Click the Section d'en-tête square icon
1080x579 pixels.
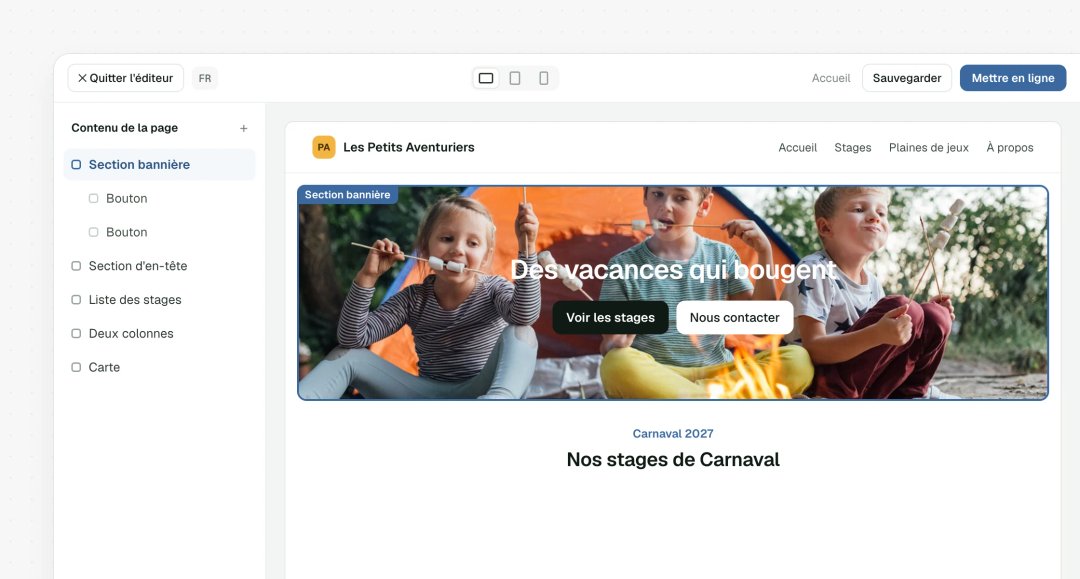click(x=76, y=266)
